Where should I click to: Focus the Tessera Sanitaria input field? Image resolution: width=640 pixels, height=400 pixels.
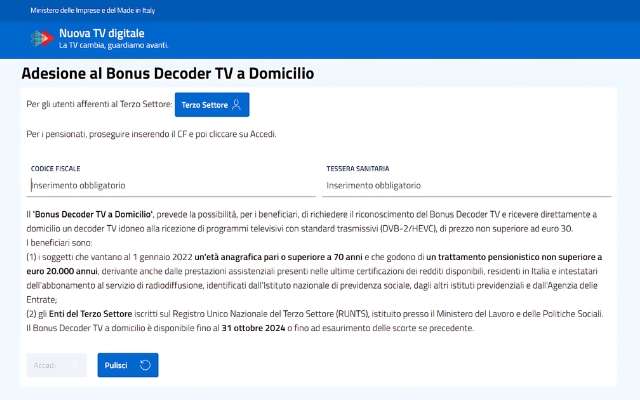coord(467,185)
